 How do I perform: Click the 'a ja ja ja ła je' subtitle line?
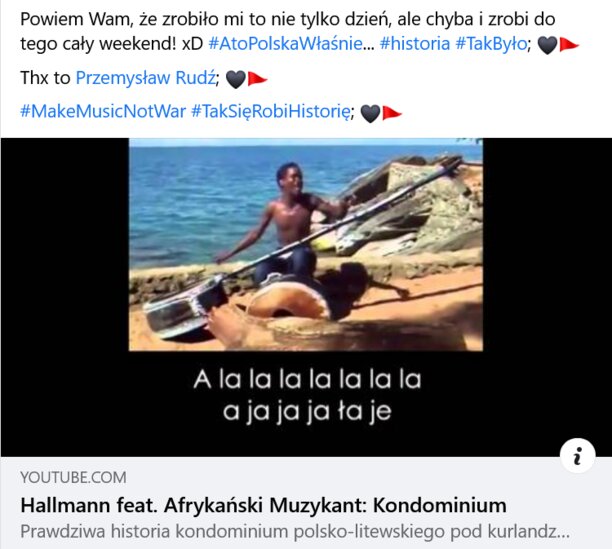tap(307, 412)
